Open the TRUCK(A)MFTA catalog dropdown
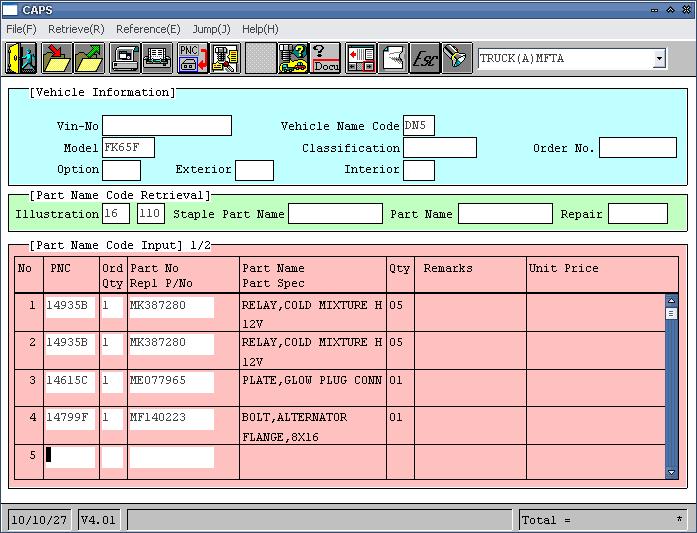The height and width of the screenshot is (533, 697). coord(659,58)
